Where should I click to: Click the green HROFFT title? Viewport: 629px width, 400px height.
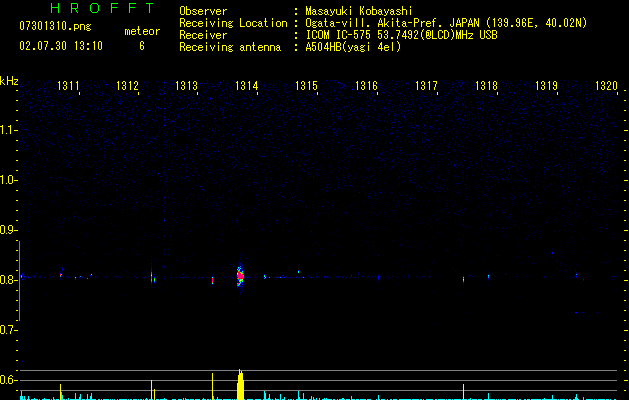pyautogui.click(x=102, y=8)
